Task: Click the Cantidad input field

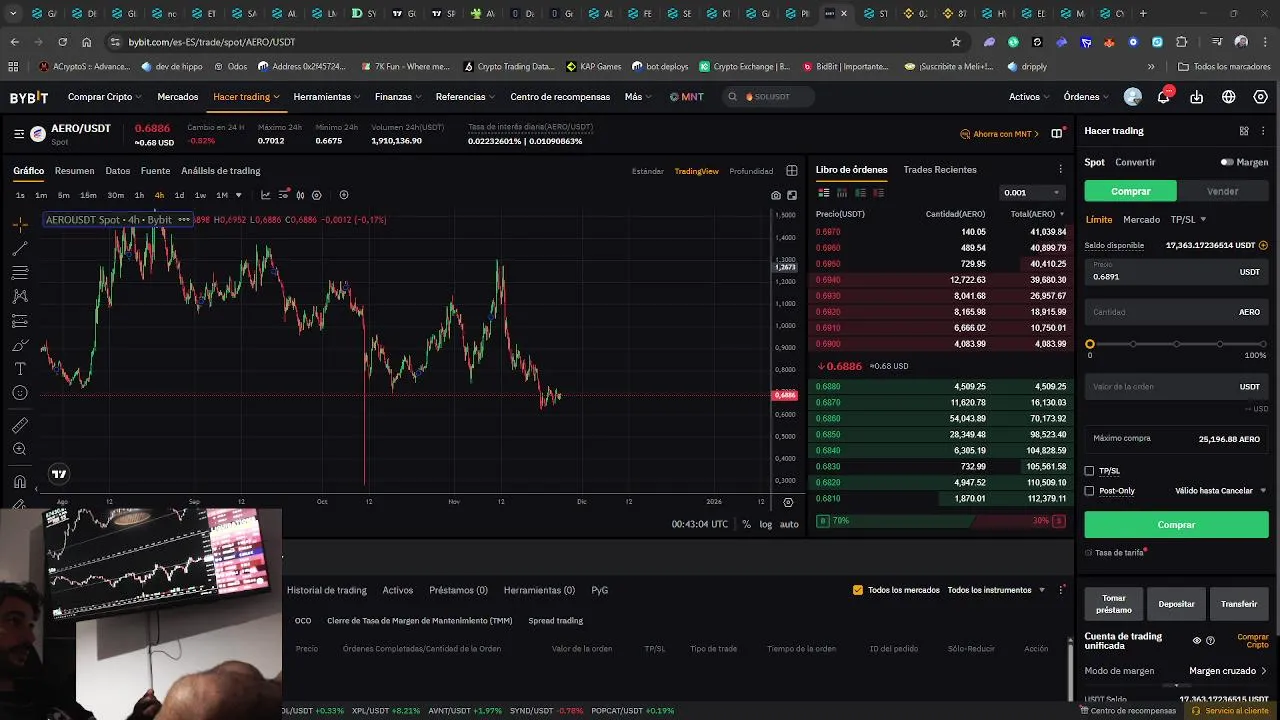Action: (x=1176, y=312)
